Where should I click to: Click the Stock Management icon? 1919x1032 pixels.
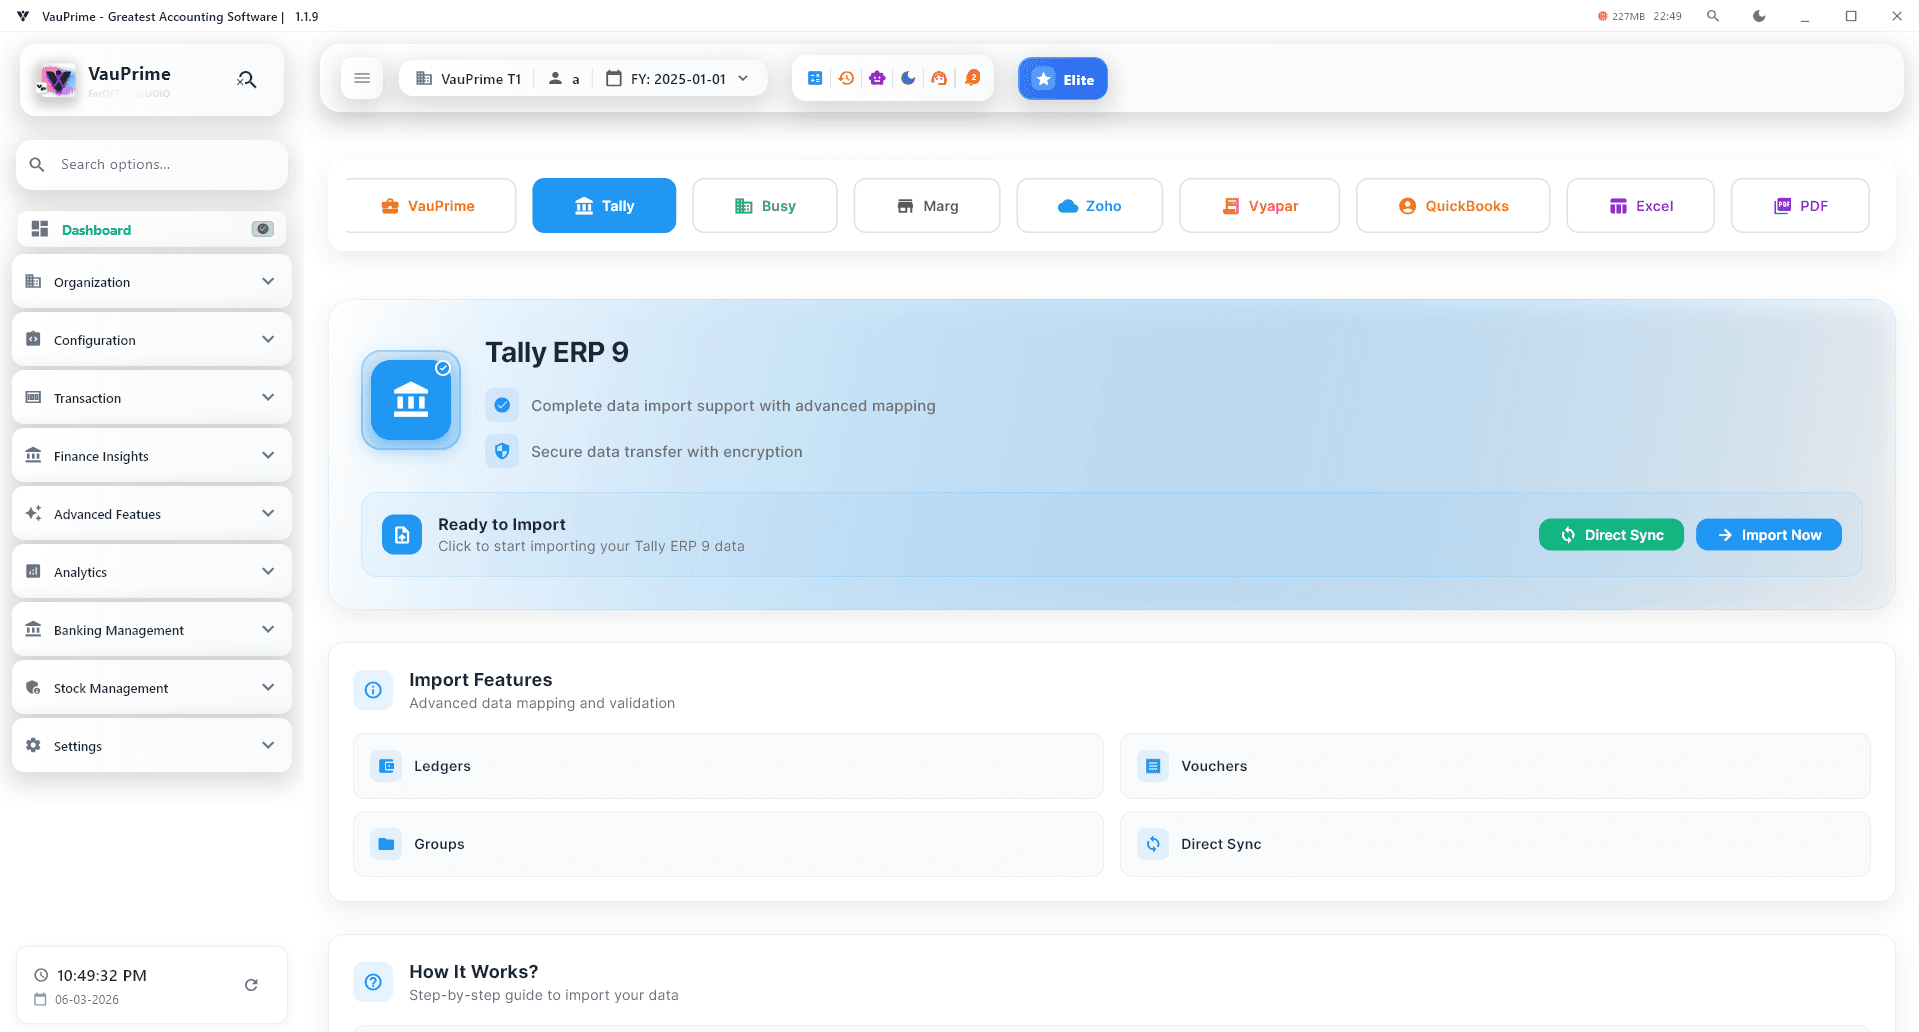[x=33, y=687]
